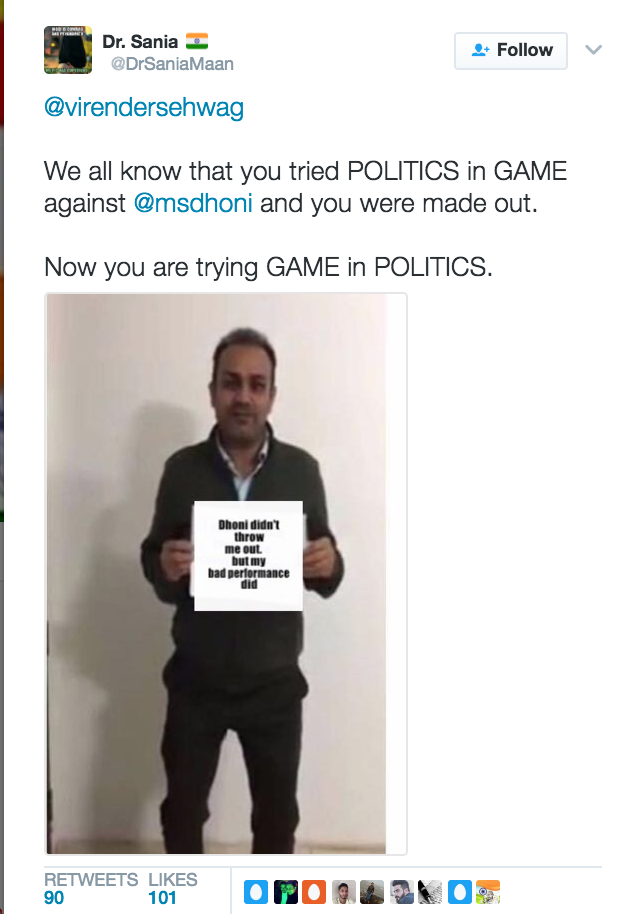
Task: Open the @virendersehwag mention link
Action: point(144,108)
